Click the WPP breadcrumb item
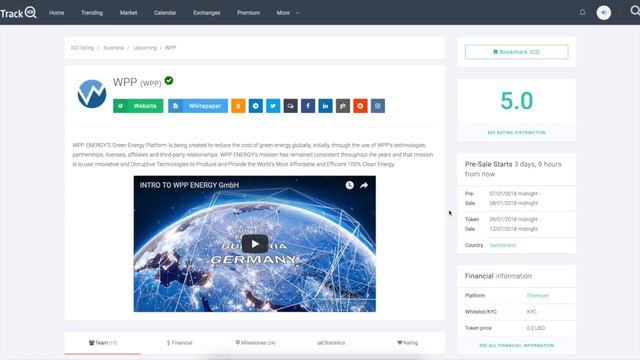This screenshot has height=360, width=640. [x=171, y=48]
